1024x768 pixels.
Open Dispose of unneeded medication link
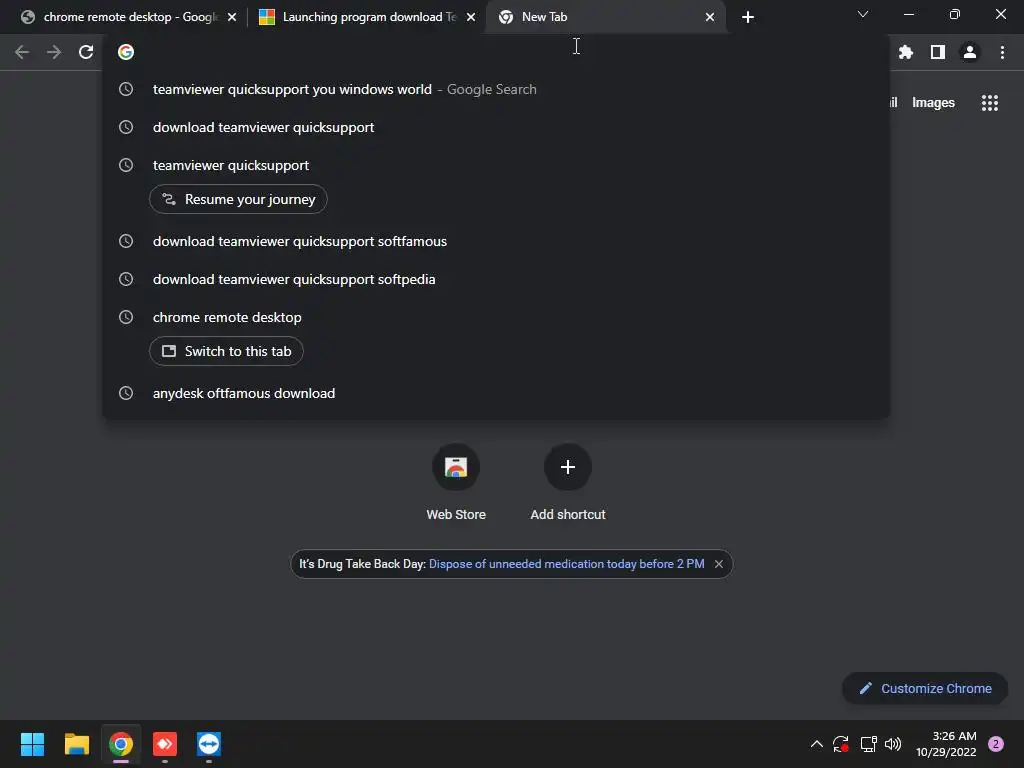(566, 564)
